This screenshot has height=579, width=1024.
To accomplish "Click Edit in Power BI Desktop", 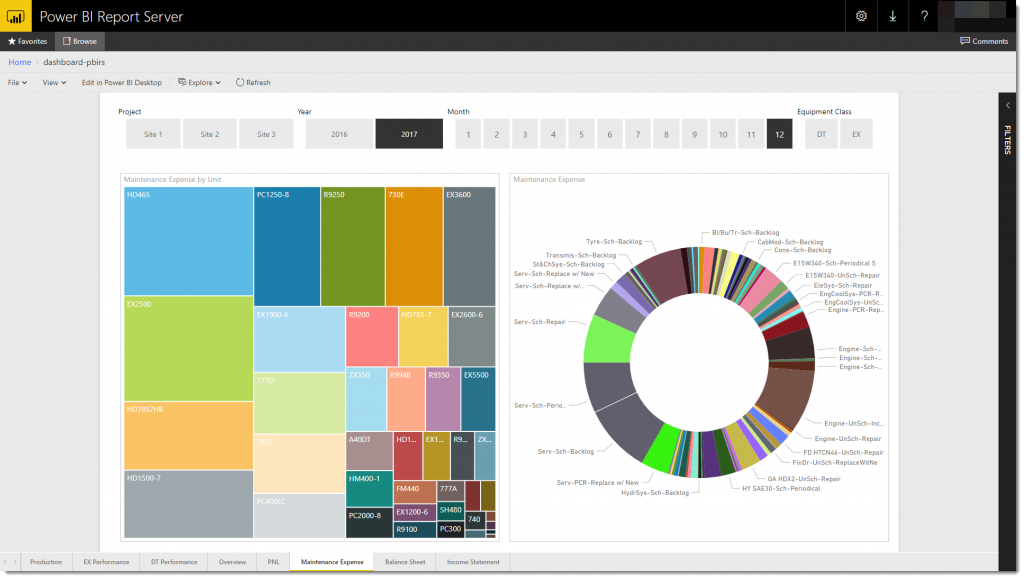I will pyautogui.click(x=121, y=82).
